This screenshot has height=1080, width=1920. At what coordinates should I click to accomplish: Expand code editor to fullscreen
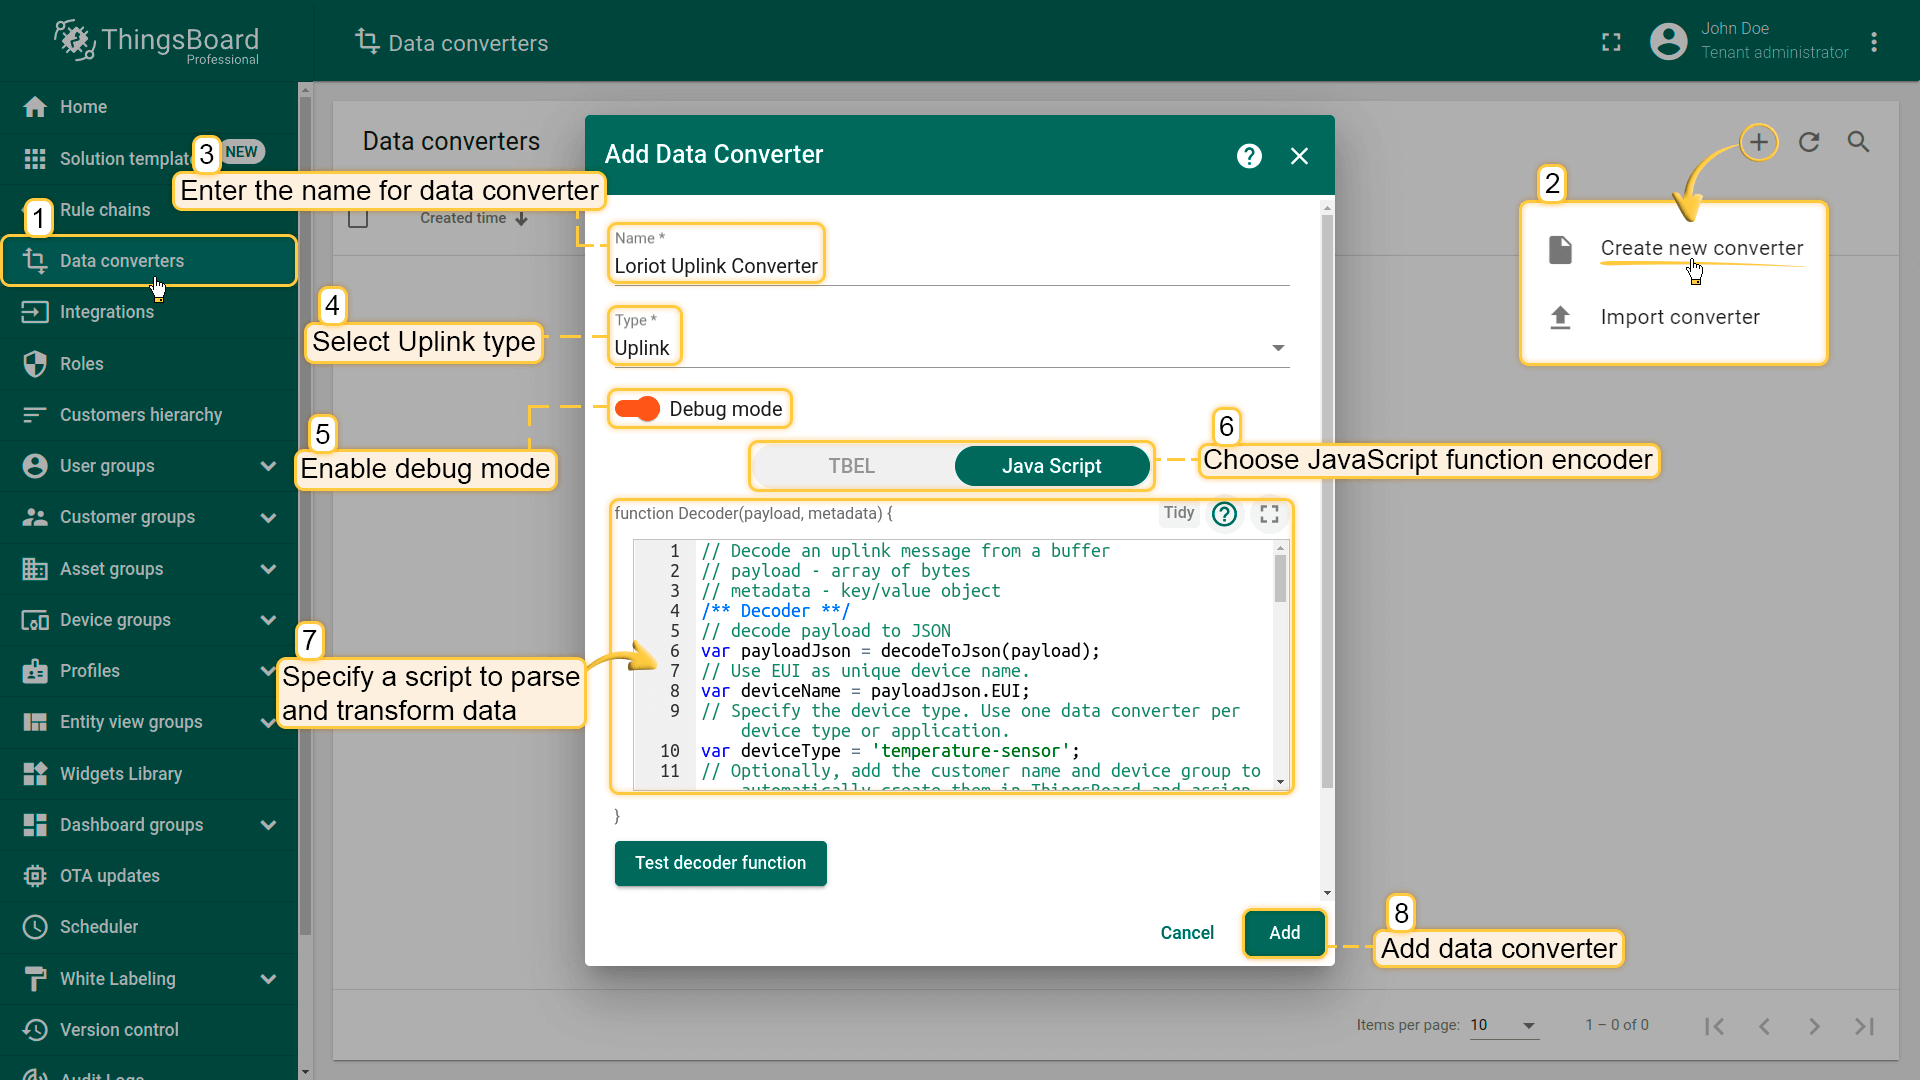[x=1270, y=514]
